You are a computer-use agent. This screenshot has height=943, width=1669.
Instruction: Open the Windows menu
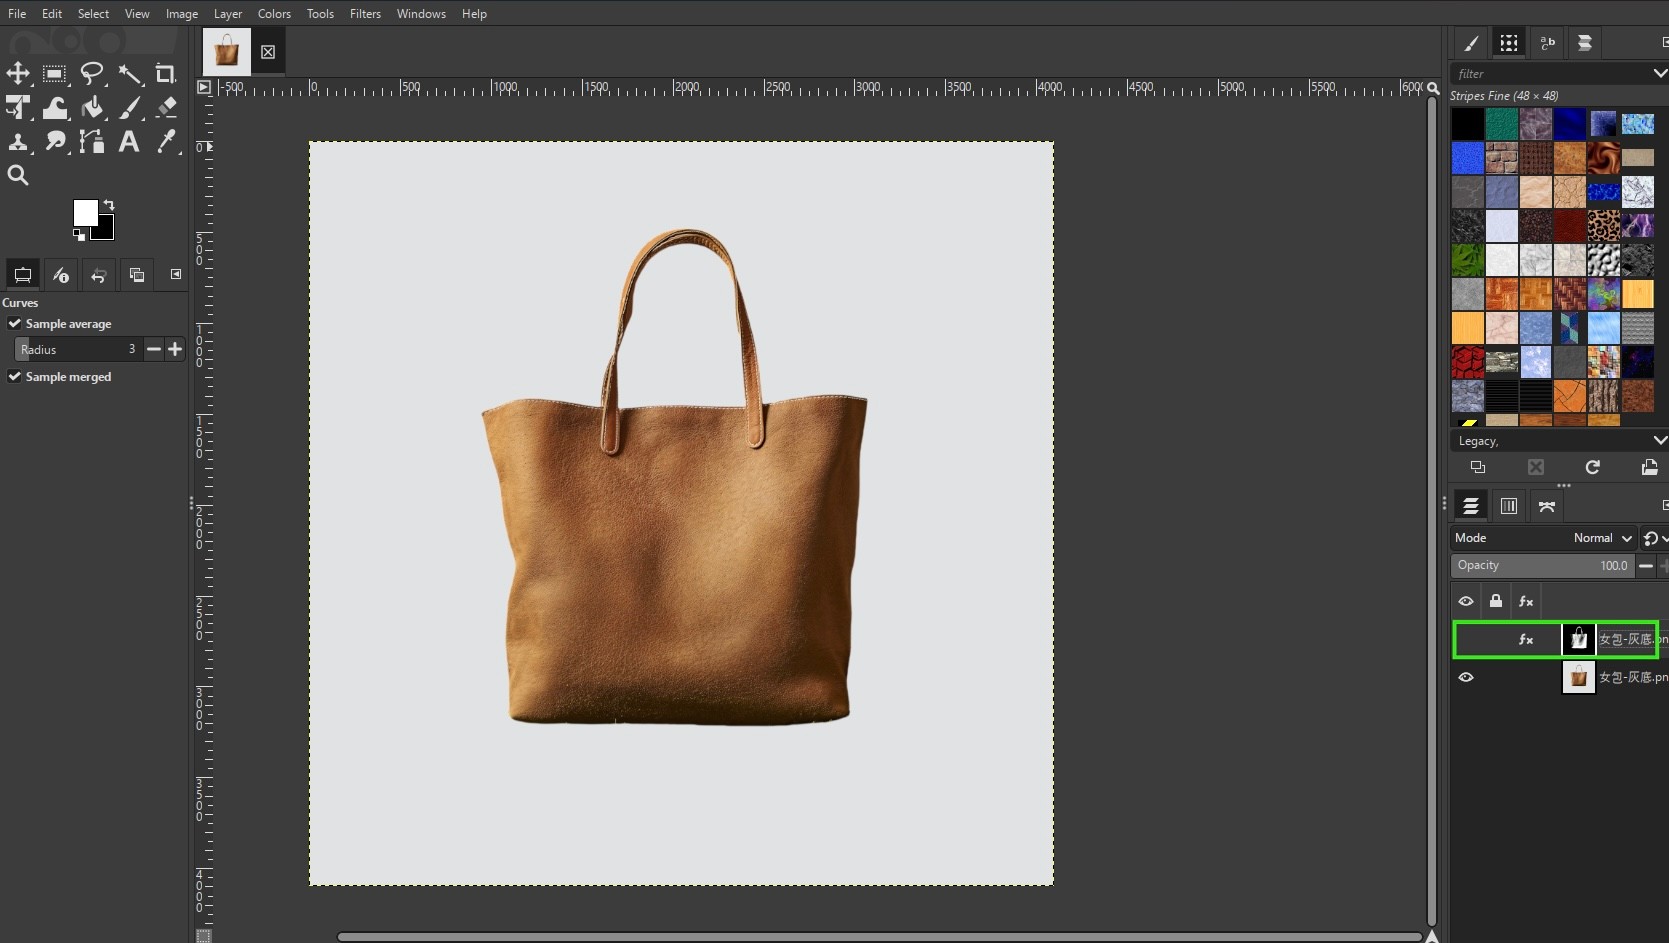click(x=421, y=14)
